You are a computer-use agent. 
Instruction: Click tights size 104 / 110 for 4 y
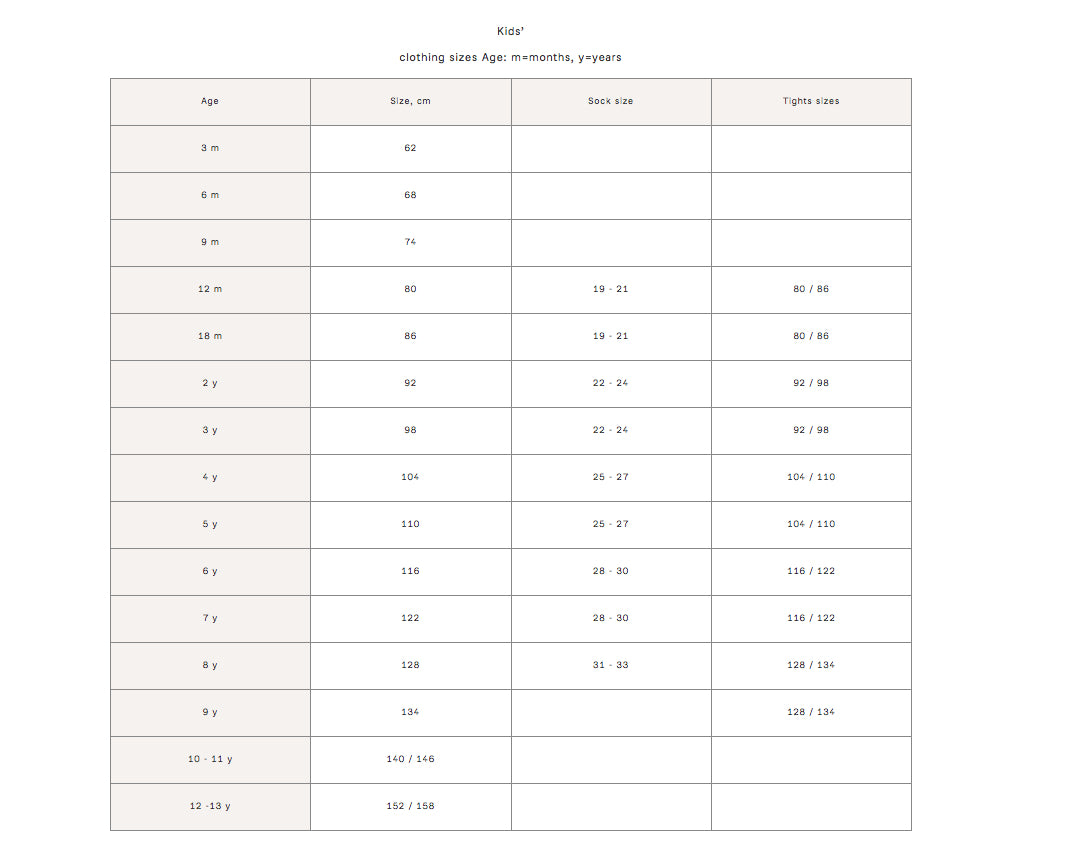point(811,477)
